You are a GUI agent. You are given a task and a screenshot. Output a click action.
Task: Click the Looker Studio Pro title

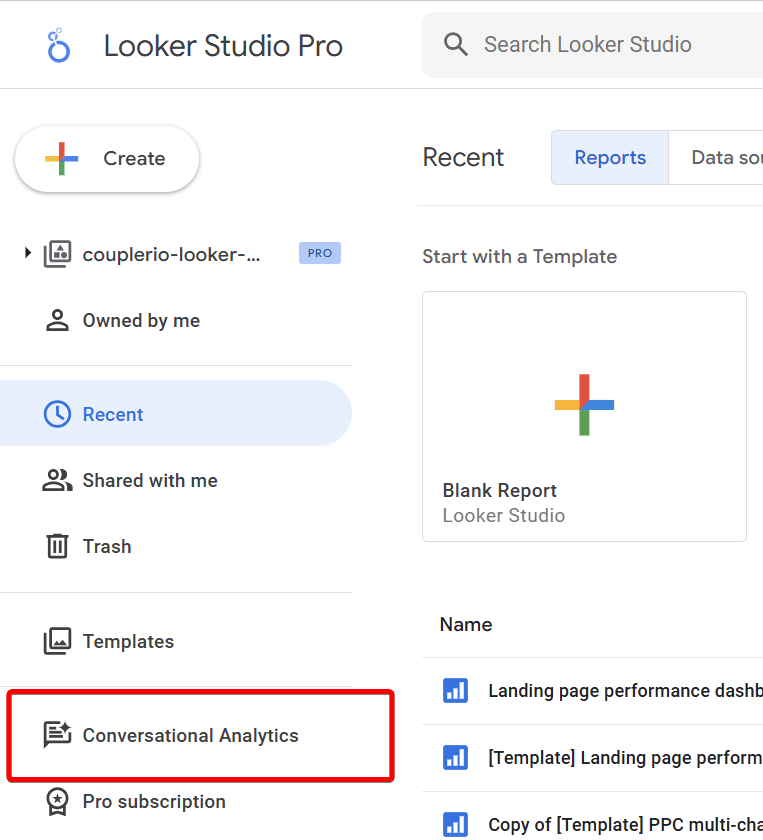tap(223, 46)
